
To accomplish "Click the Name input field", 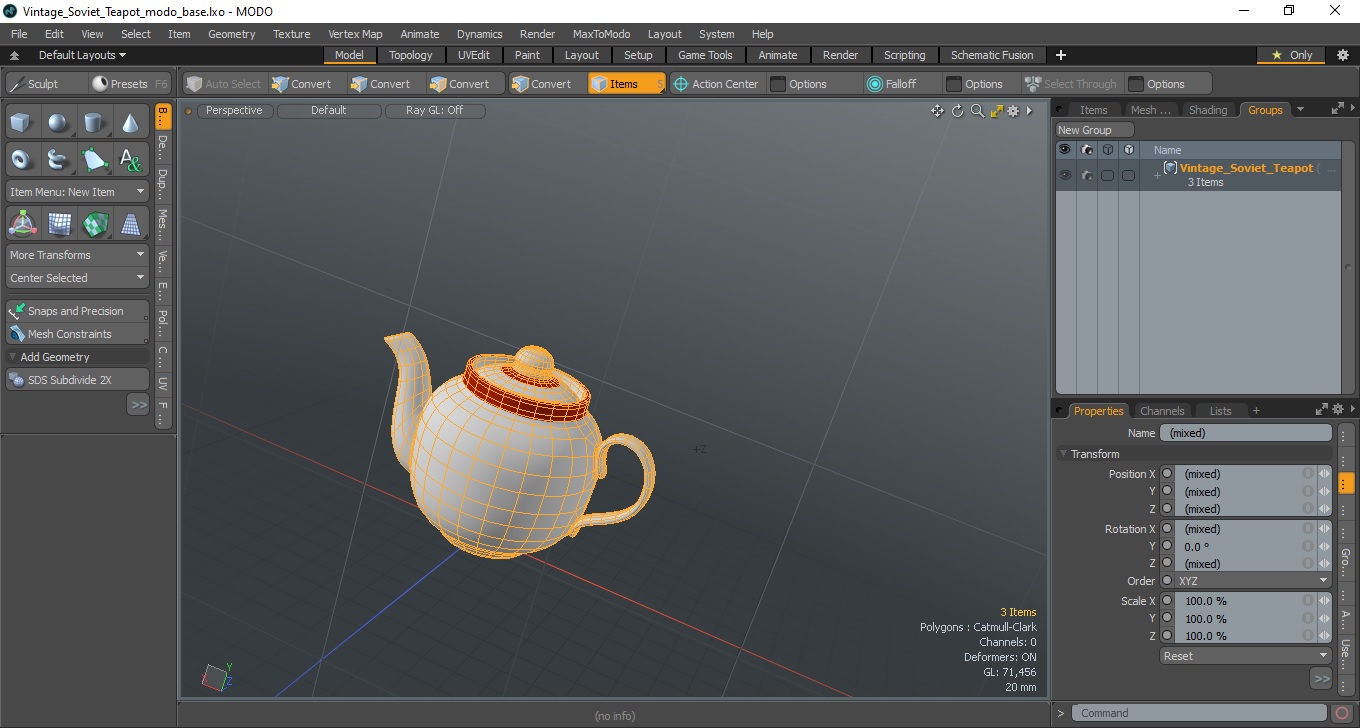I will click(1246, 433).
